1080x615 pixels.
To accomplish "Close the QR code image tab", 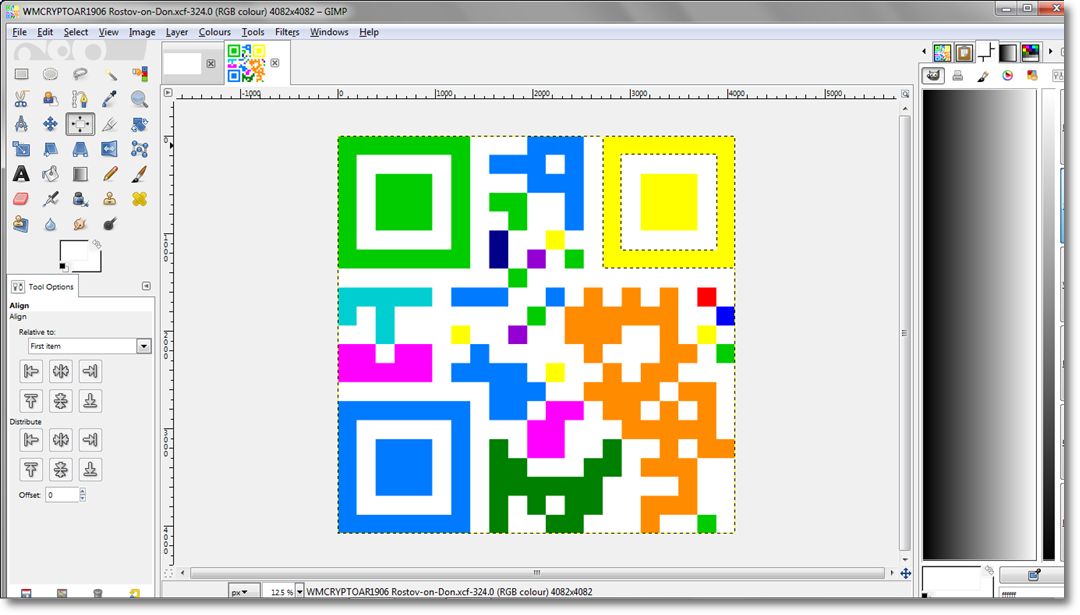I will pyautogui.click(x=275, y=63).
